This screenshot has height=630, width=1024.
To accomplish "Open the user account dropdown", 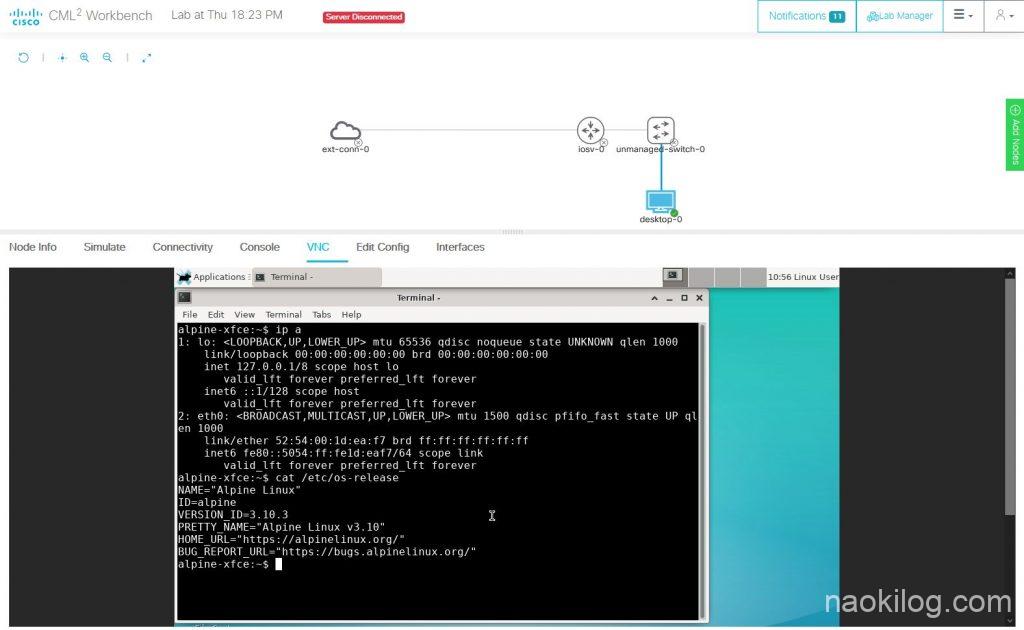I will (1004, 15).
